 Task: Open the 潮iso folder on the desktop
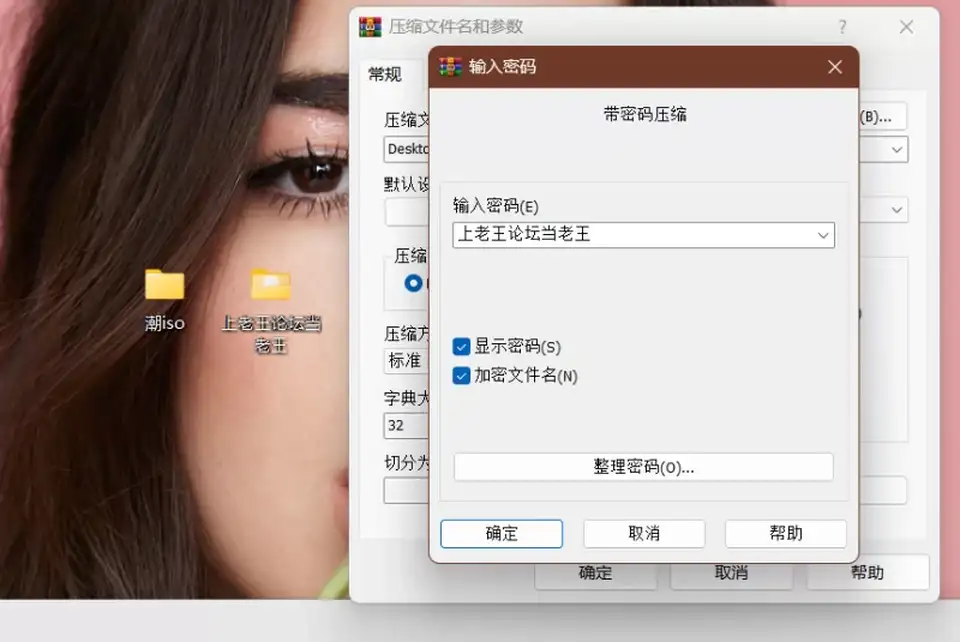164,299
